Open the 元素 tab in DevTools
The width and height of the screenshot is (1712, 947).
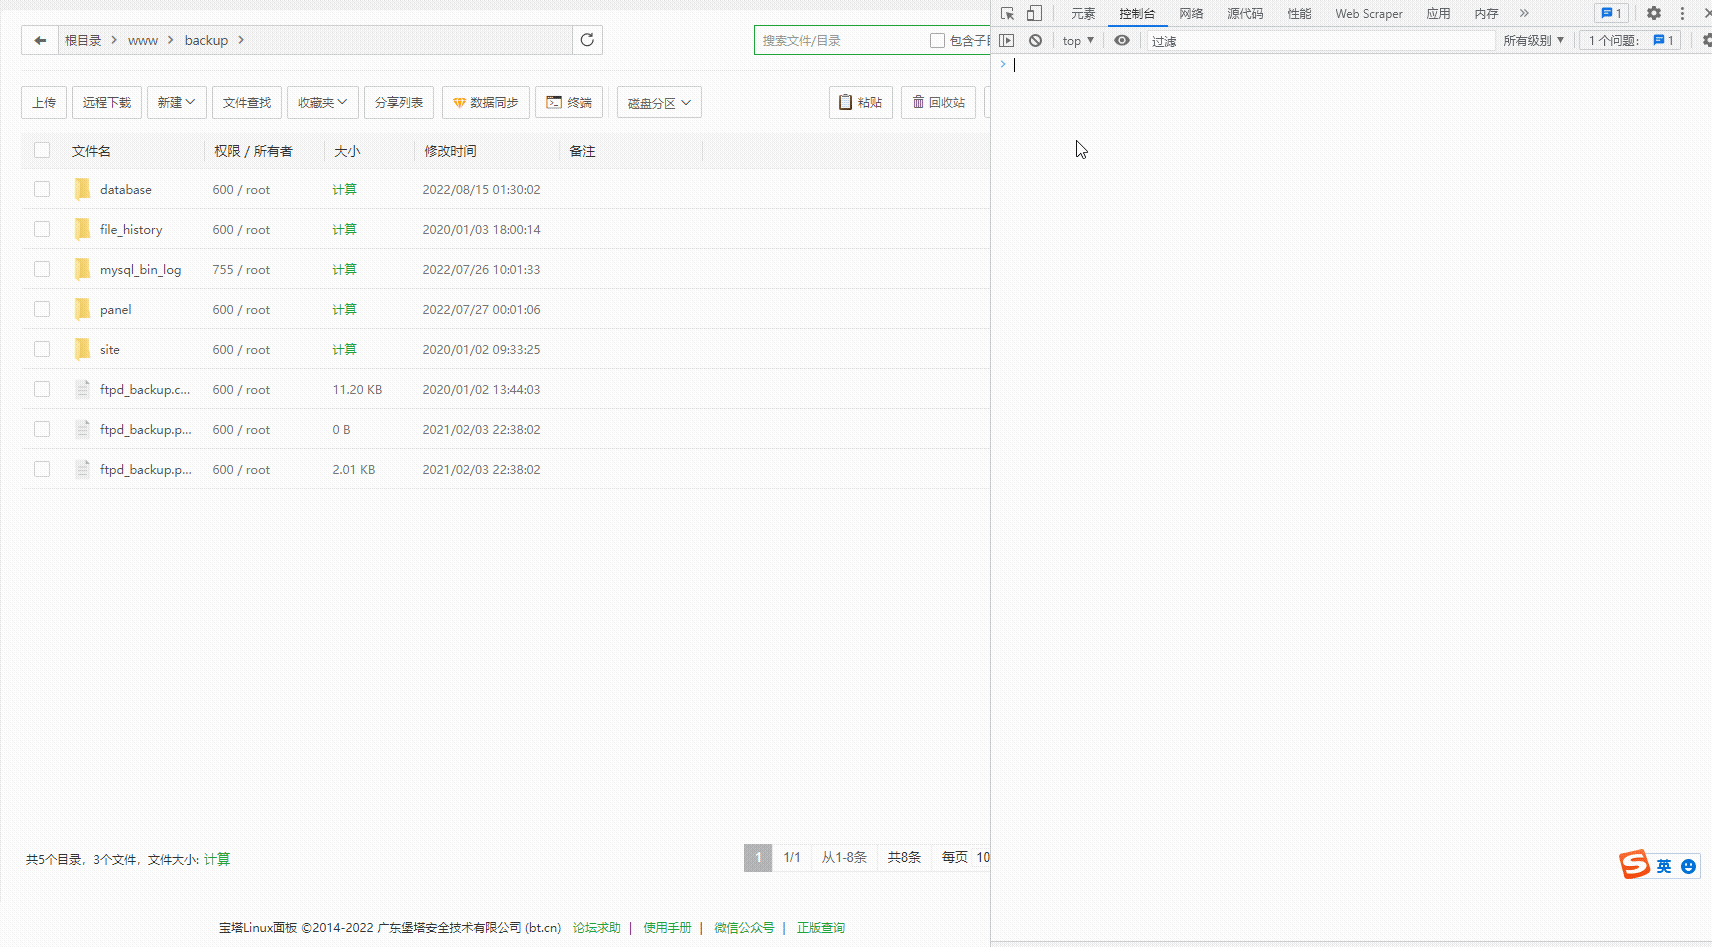click(1083, 13)
